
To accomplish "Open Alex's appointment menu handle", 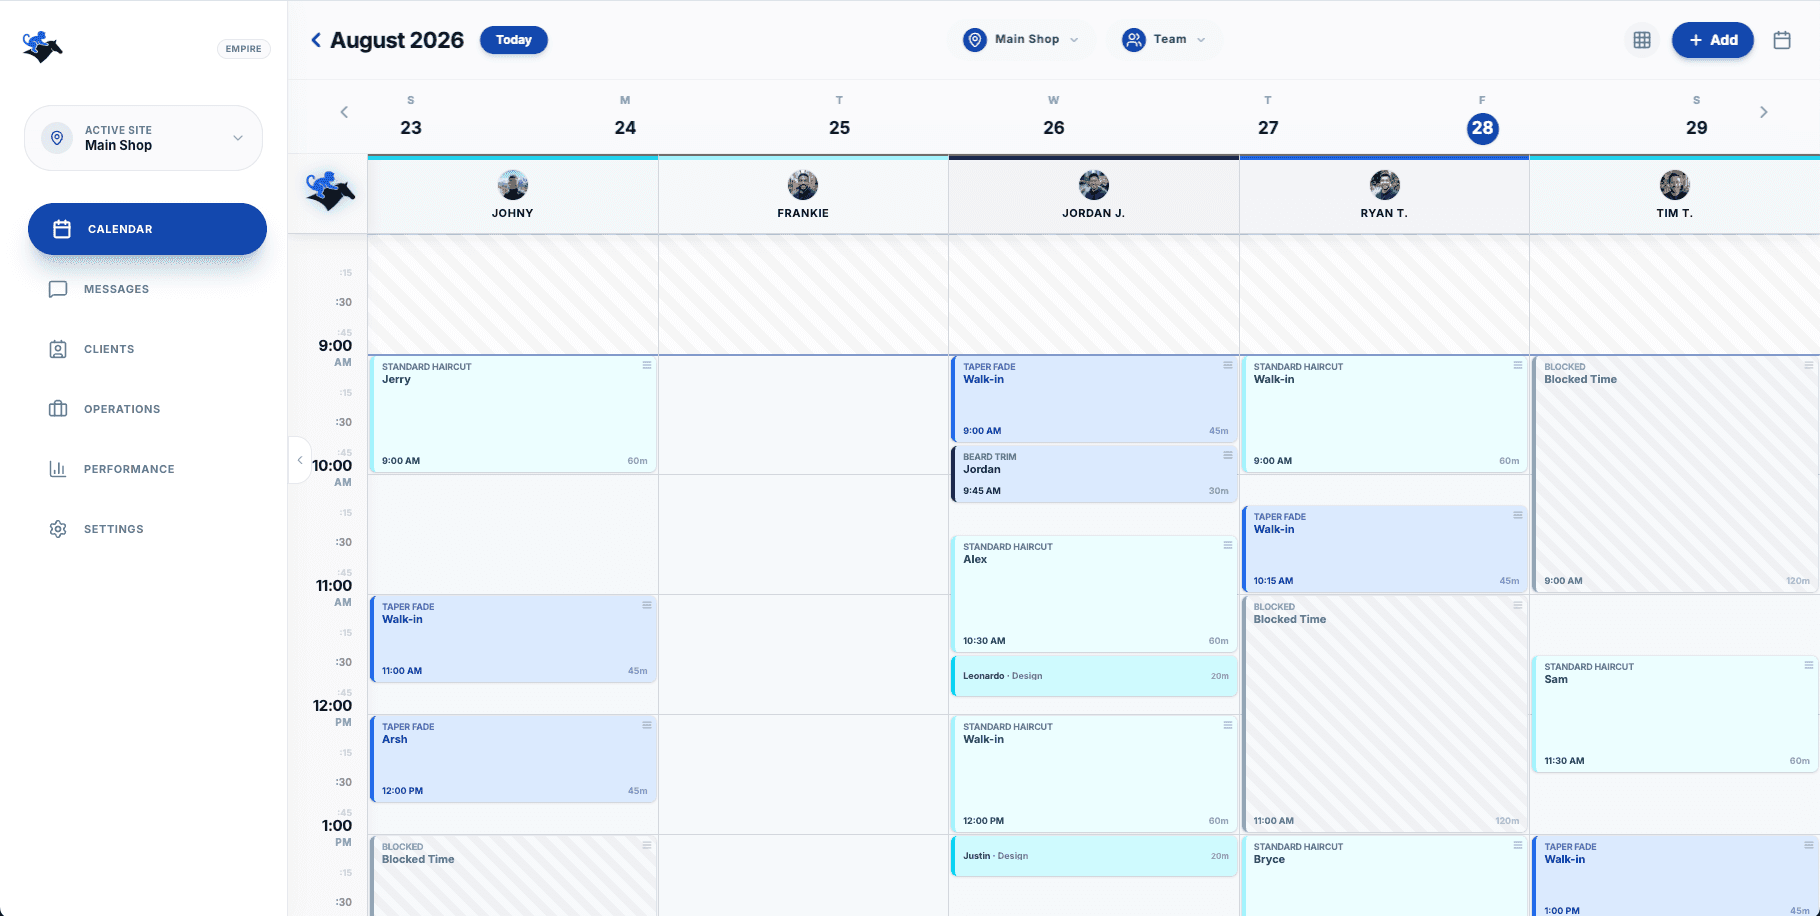I will tap(1228, 546).
